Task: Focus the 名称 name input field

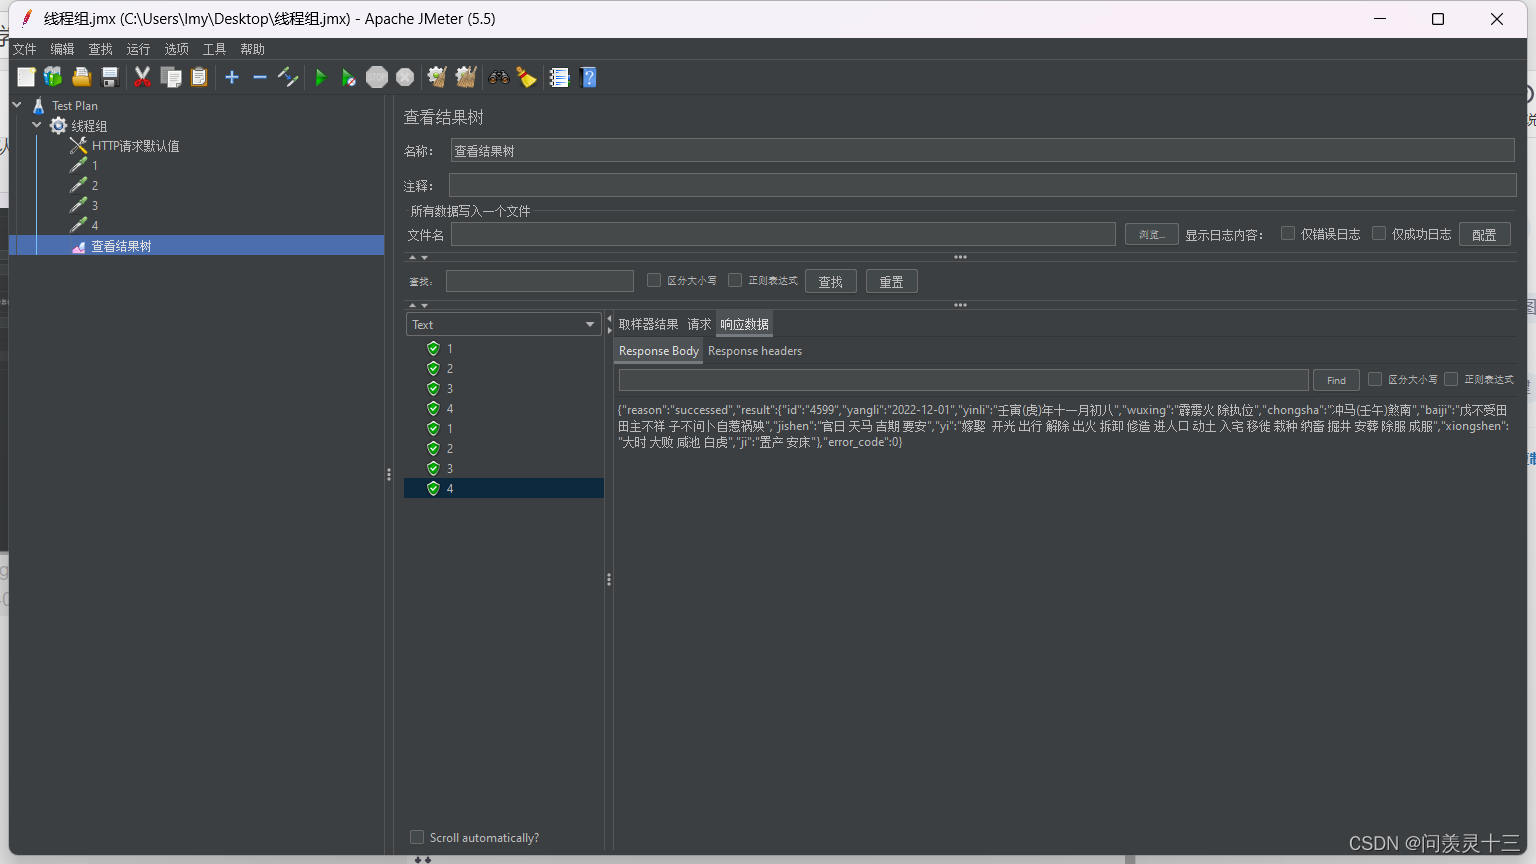Action: pos(982,150)
